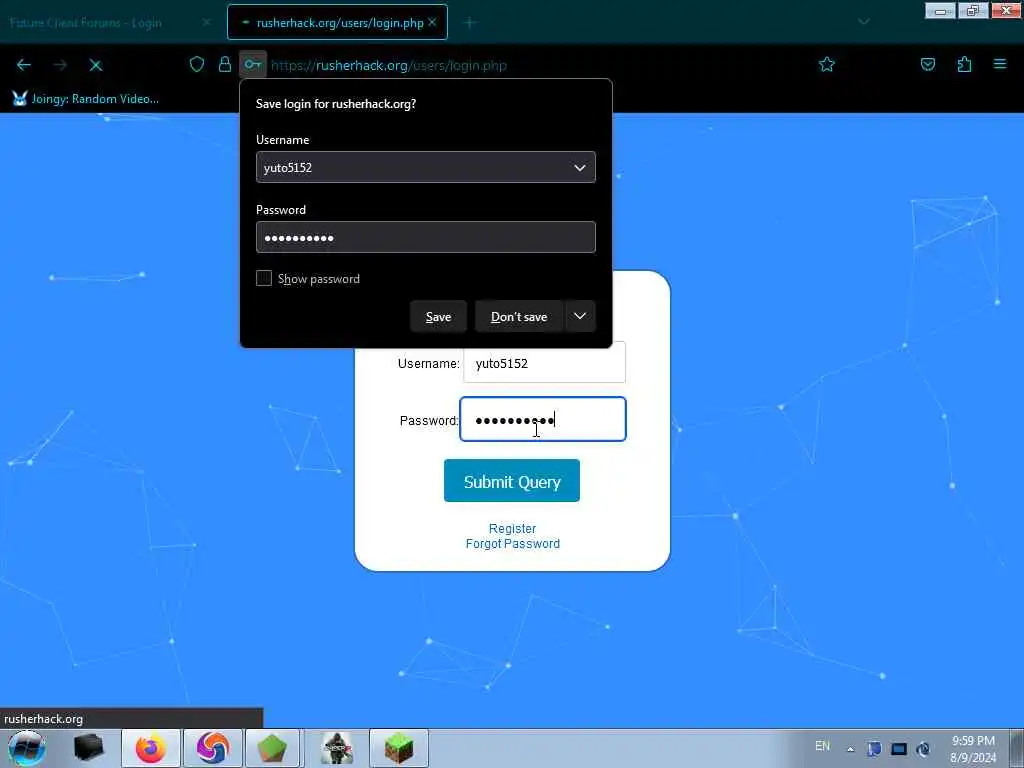Show hidden system tray icons
Viewport: 1024px width, 768px height.
[850, 749]
